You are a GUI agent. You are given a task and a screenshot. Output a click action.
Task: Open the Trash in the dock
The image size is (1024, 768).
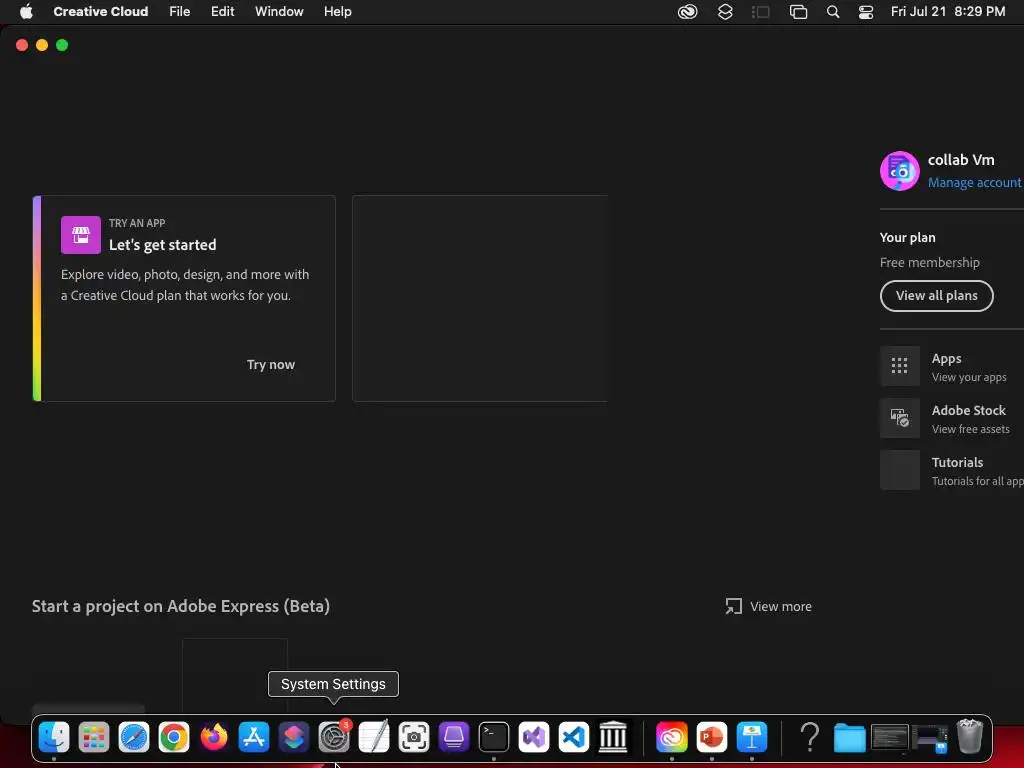click(970, 736)
